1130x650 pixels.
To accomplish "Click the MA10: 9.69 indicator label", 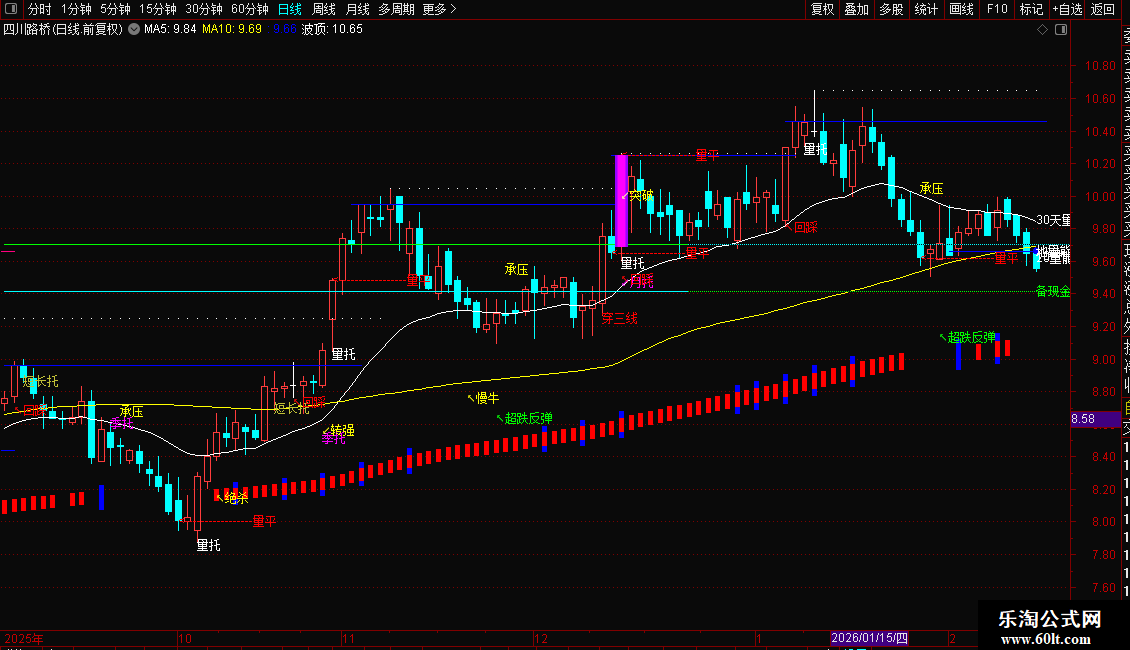I will 232,30.
